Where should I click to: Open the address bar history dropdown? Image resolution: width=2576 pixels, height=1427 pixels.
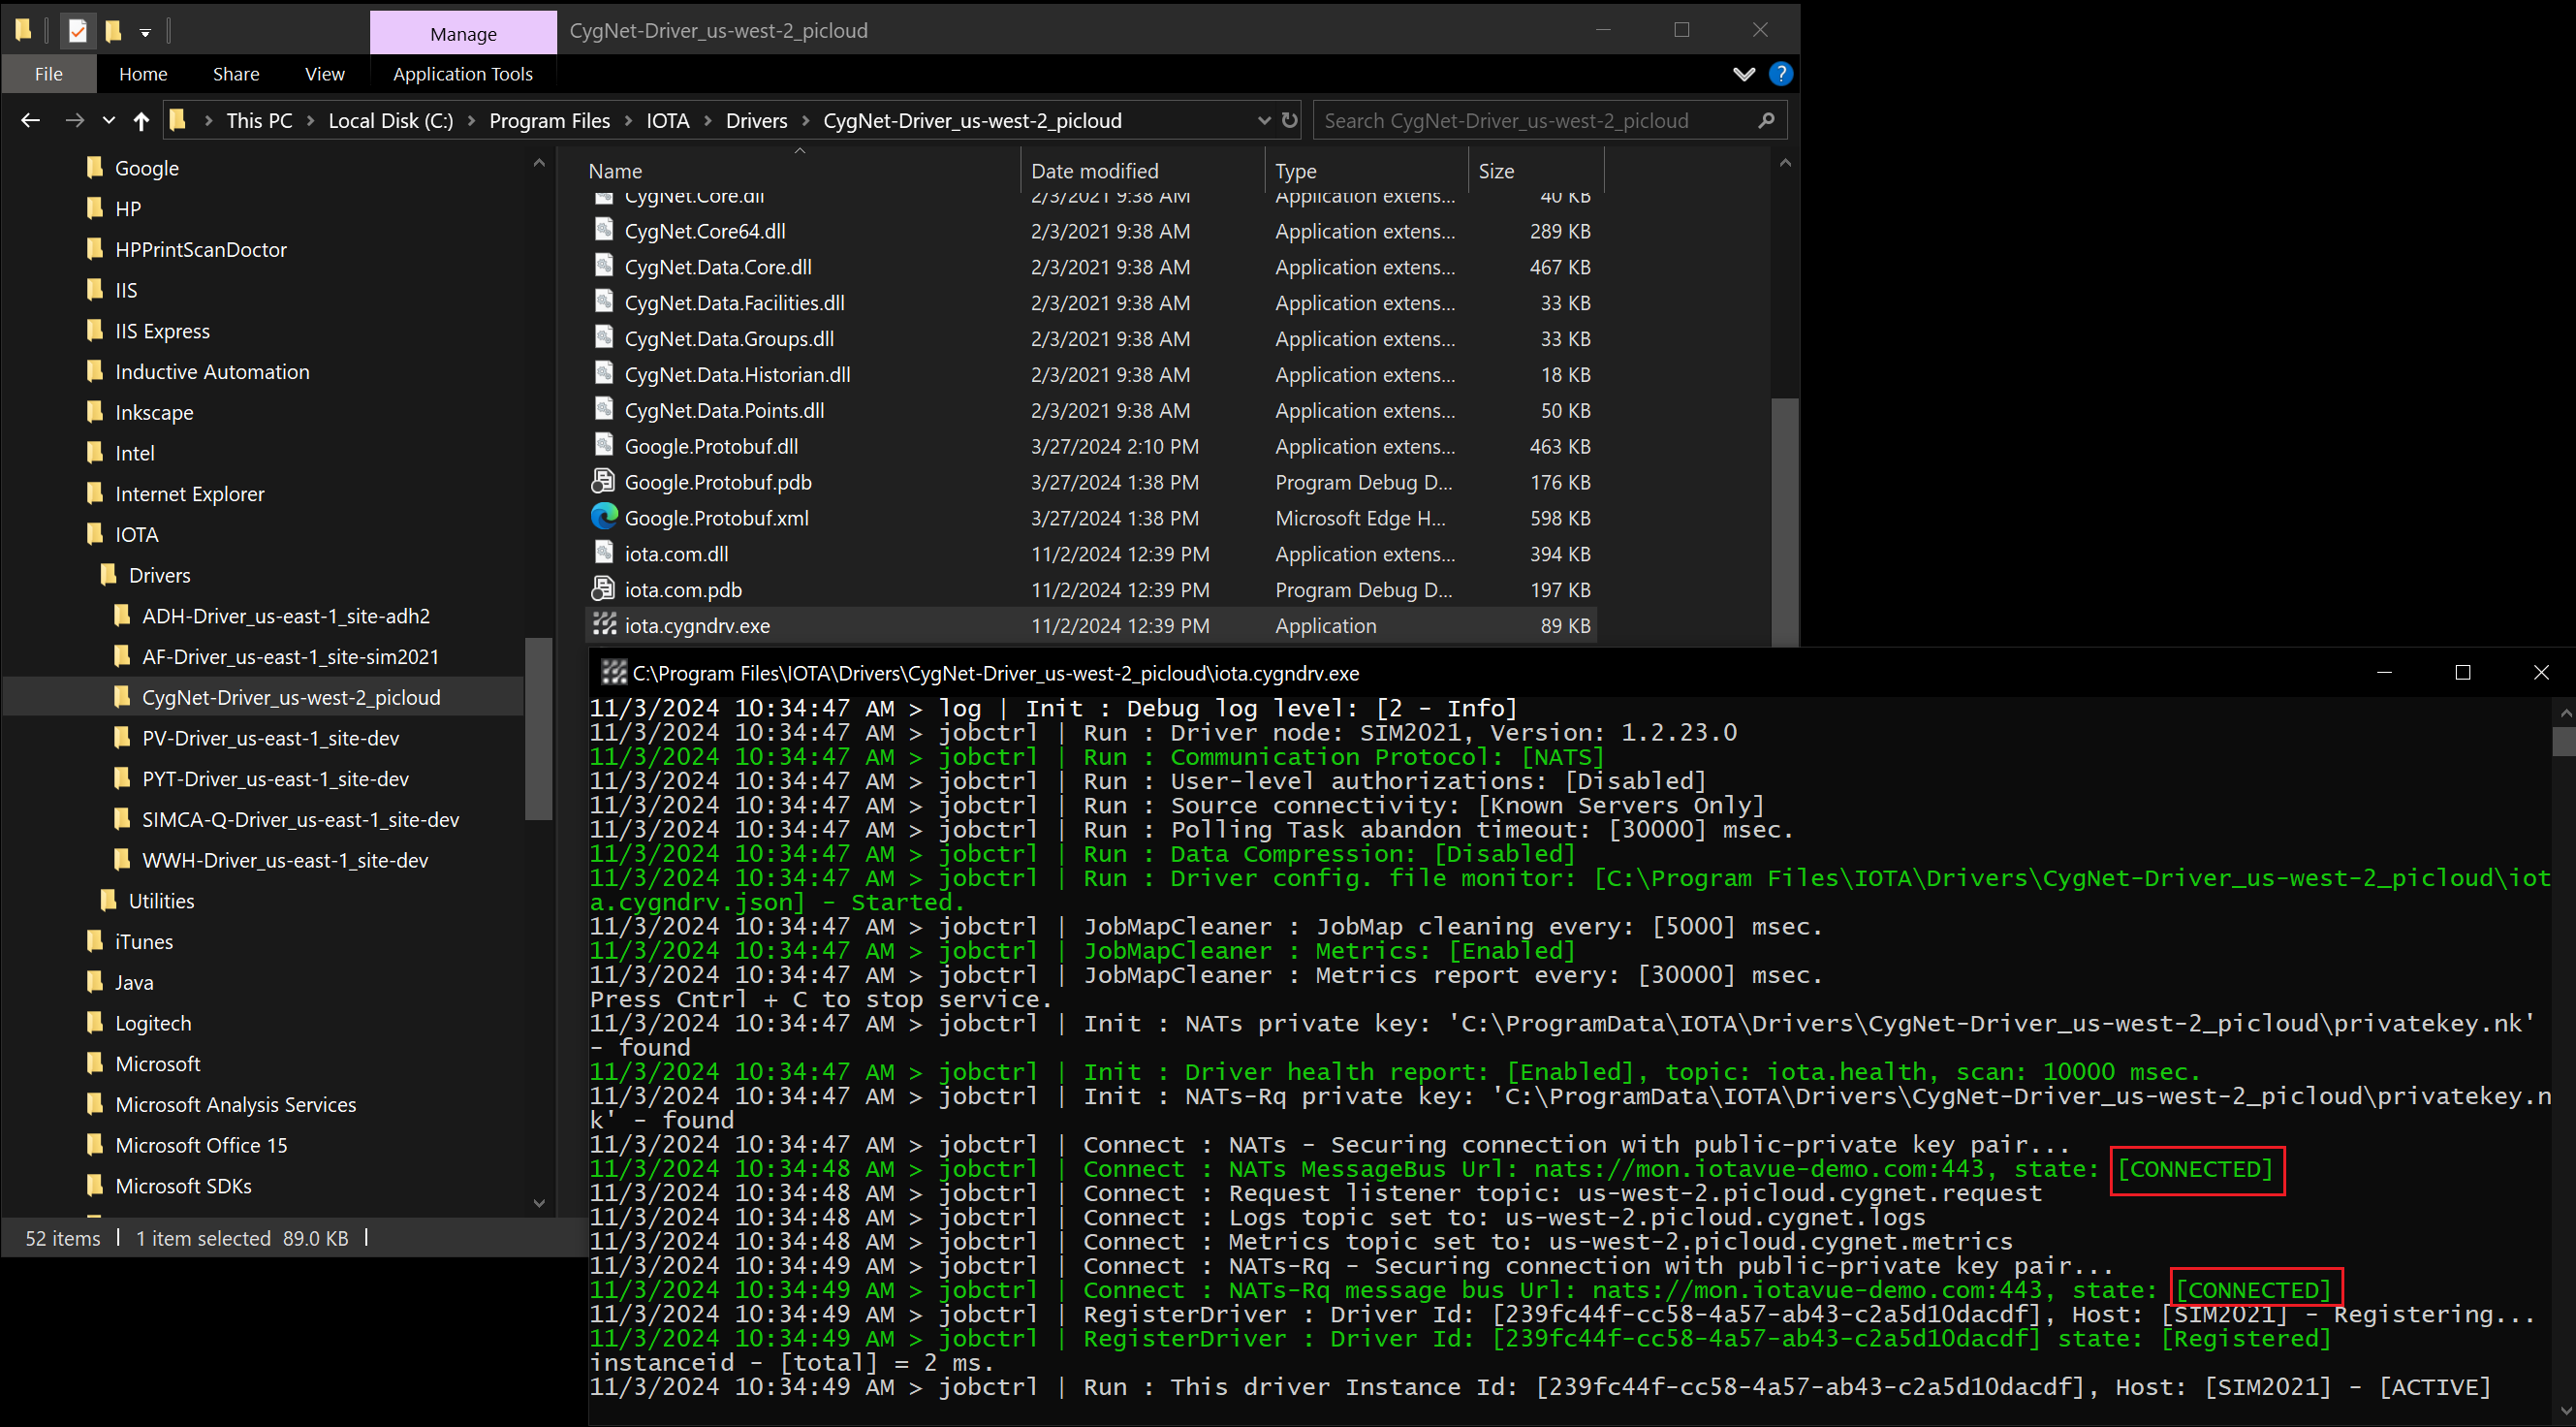click(1264, 121)
